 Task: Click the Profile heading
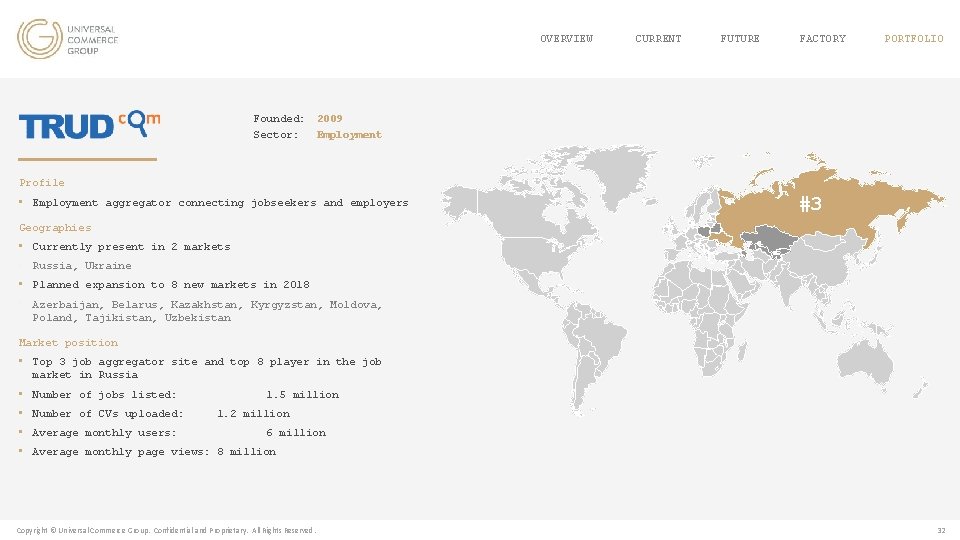(42, 182)
